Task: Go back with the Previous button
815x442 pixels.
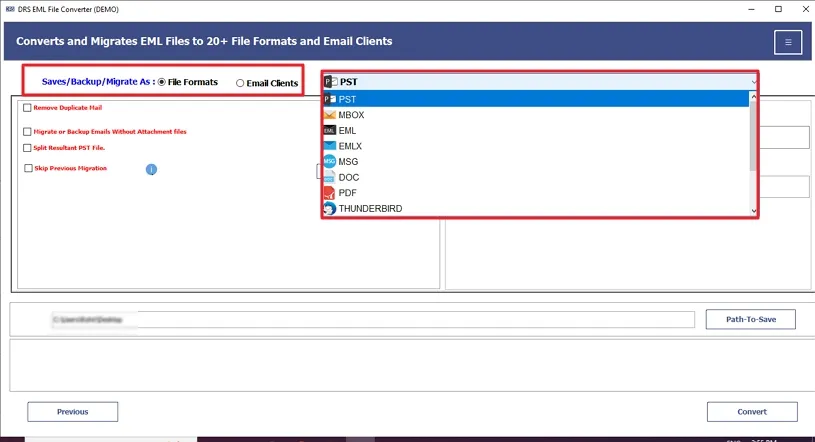Action: coord(73,412)
